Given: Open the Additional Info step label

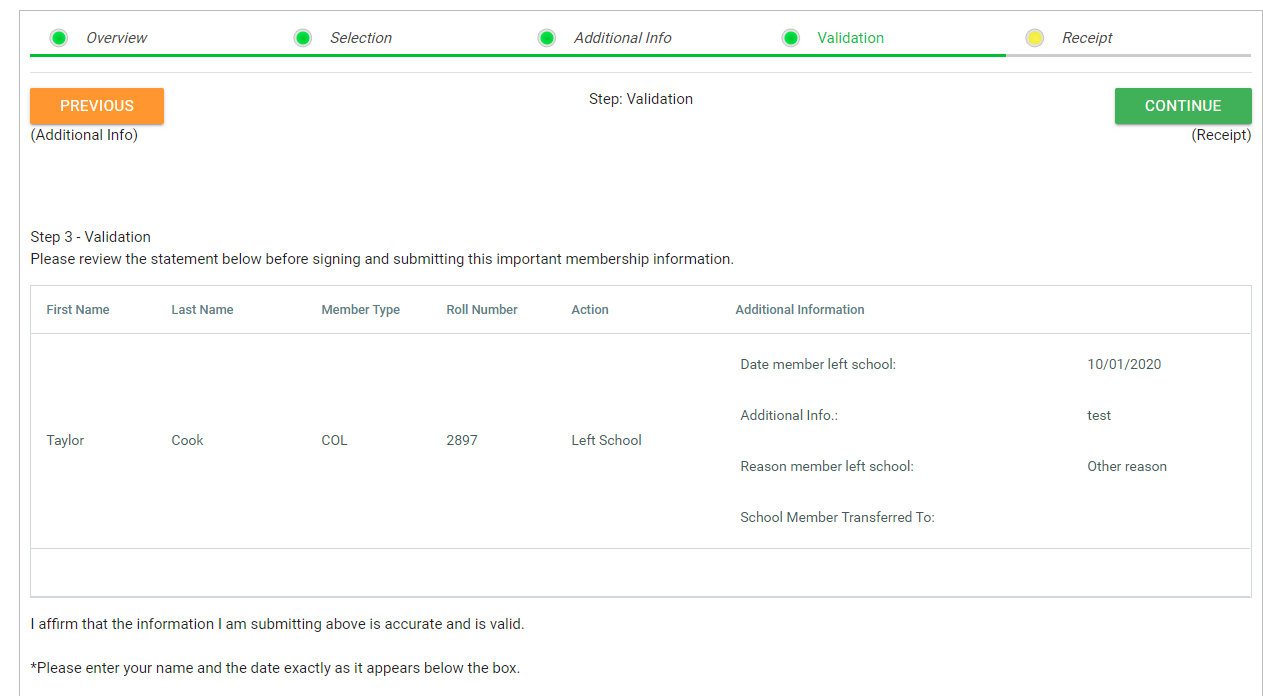Looking at the screenshot, I should [x=622, y=38].
